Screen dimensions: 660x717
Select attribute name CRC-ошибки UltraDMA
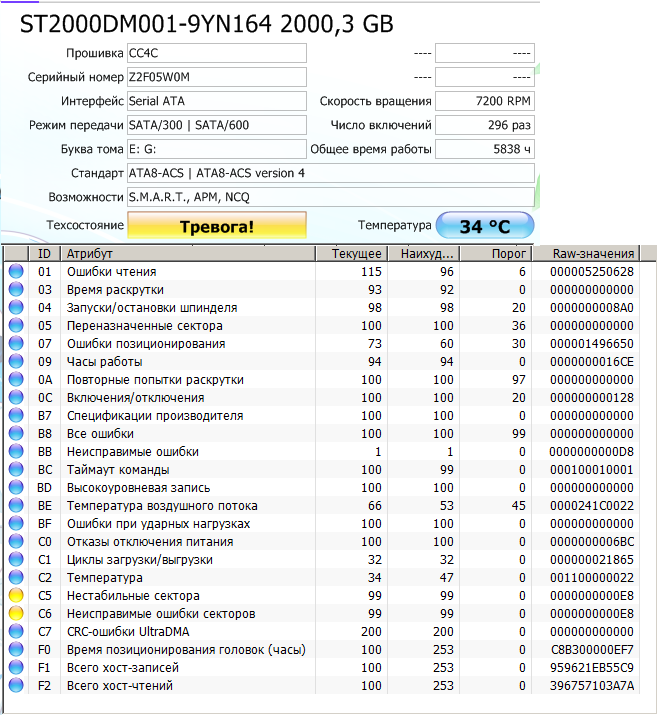click(128, 632)
